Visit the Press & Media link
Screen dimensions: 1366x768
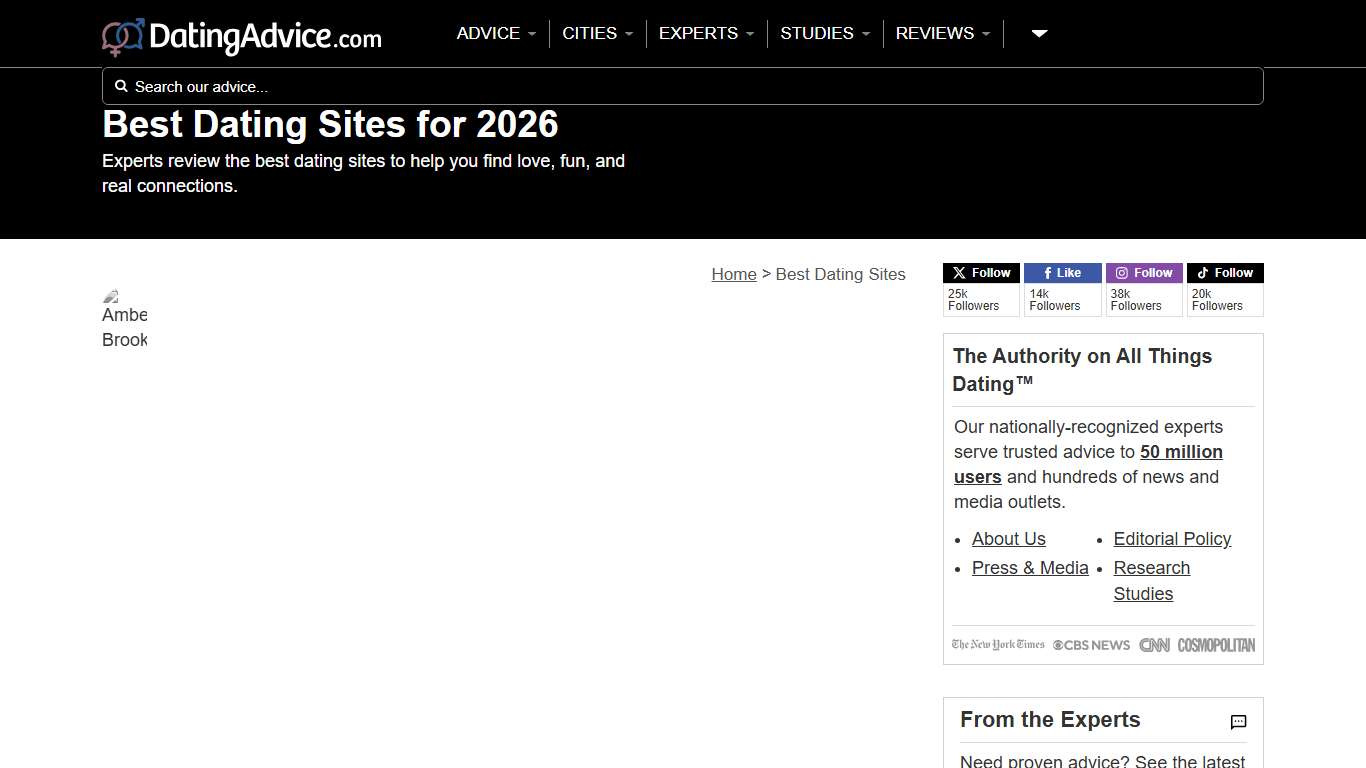click(1030, 568)
